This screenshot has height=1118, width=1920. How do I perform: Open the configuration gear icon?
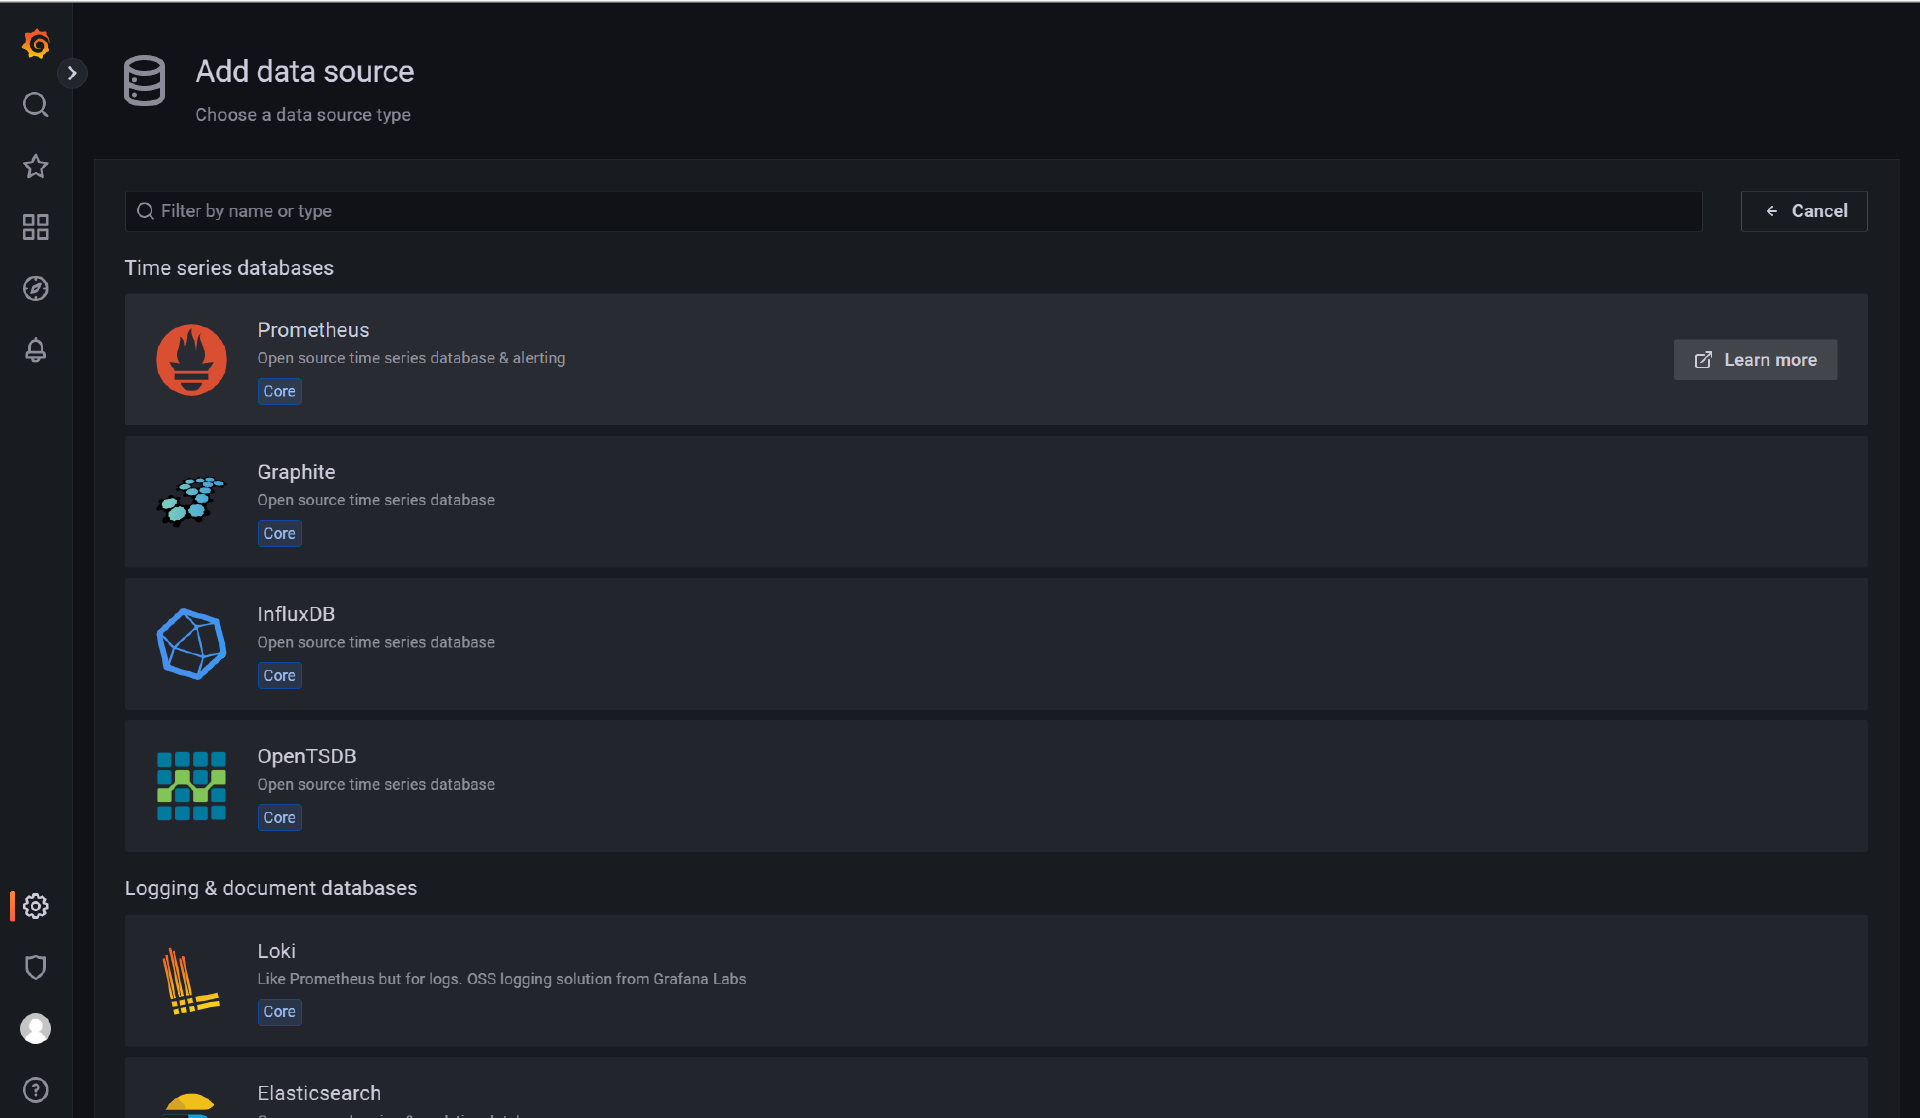coord(36,906)
